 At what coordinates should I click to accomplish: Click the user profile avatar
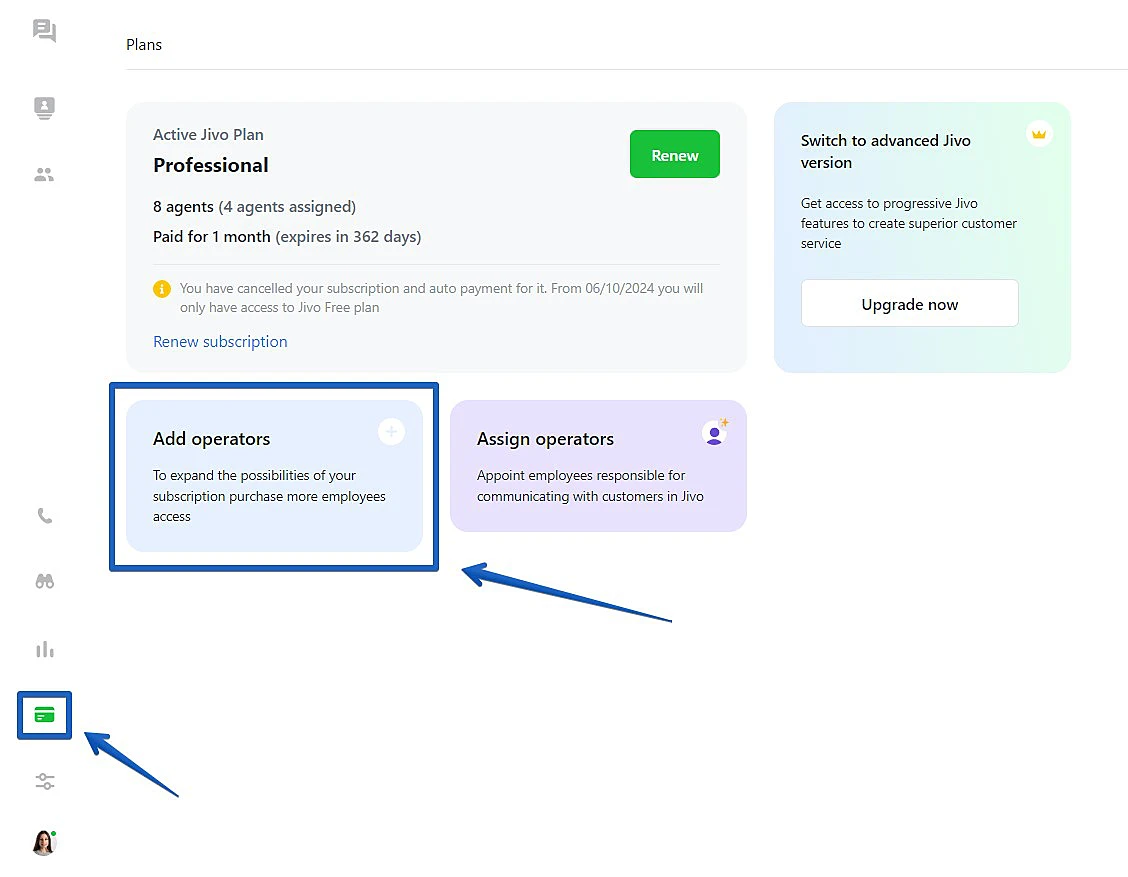44,842
